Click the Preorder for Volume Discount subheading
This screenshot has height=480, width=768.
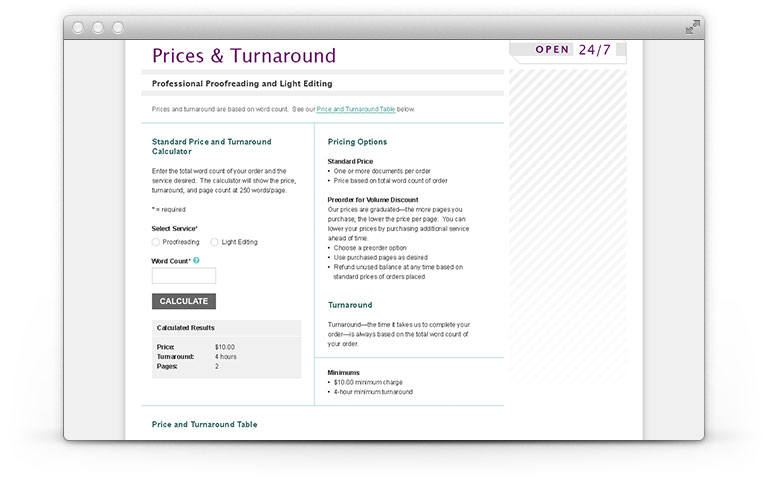pyautogui.click(x=373, y=200)
